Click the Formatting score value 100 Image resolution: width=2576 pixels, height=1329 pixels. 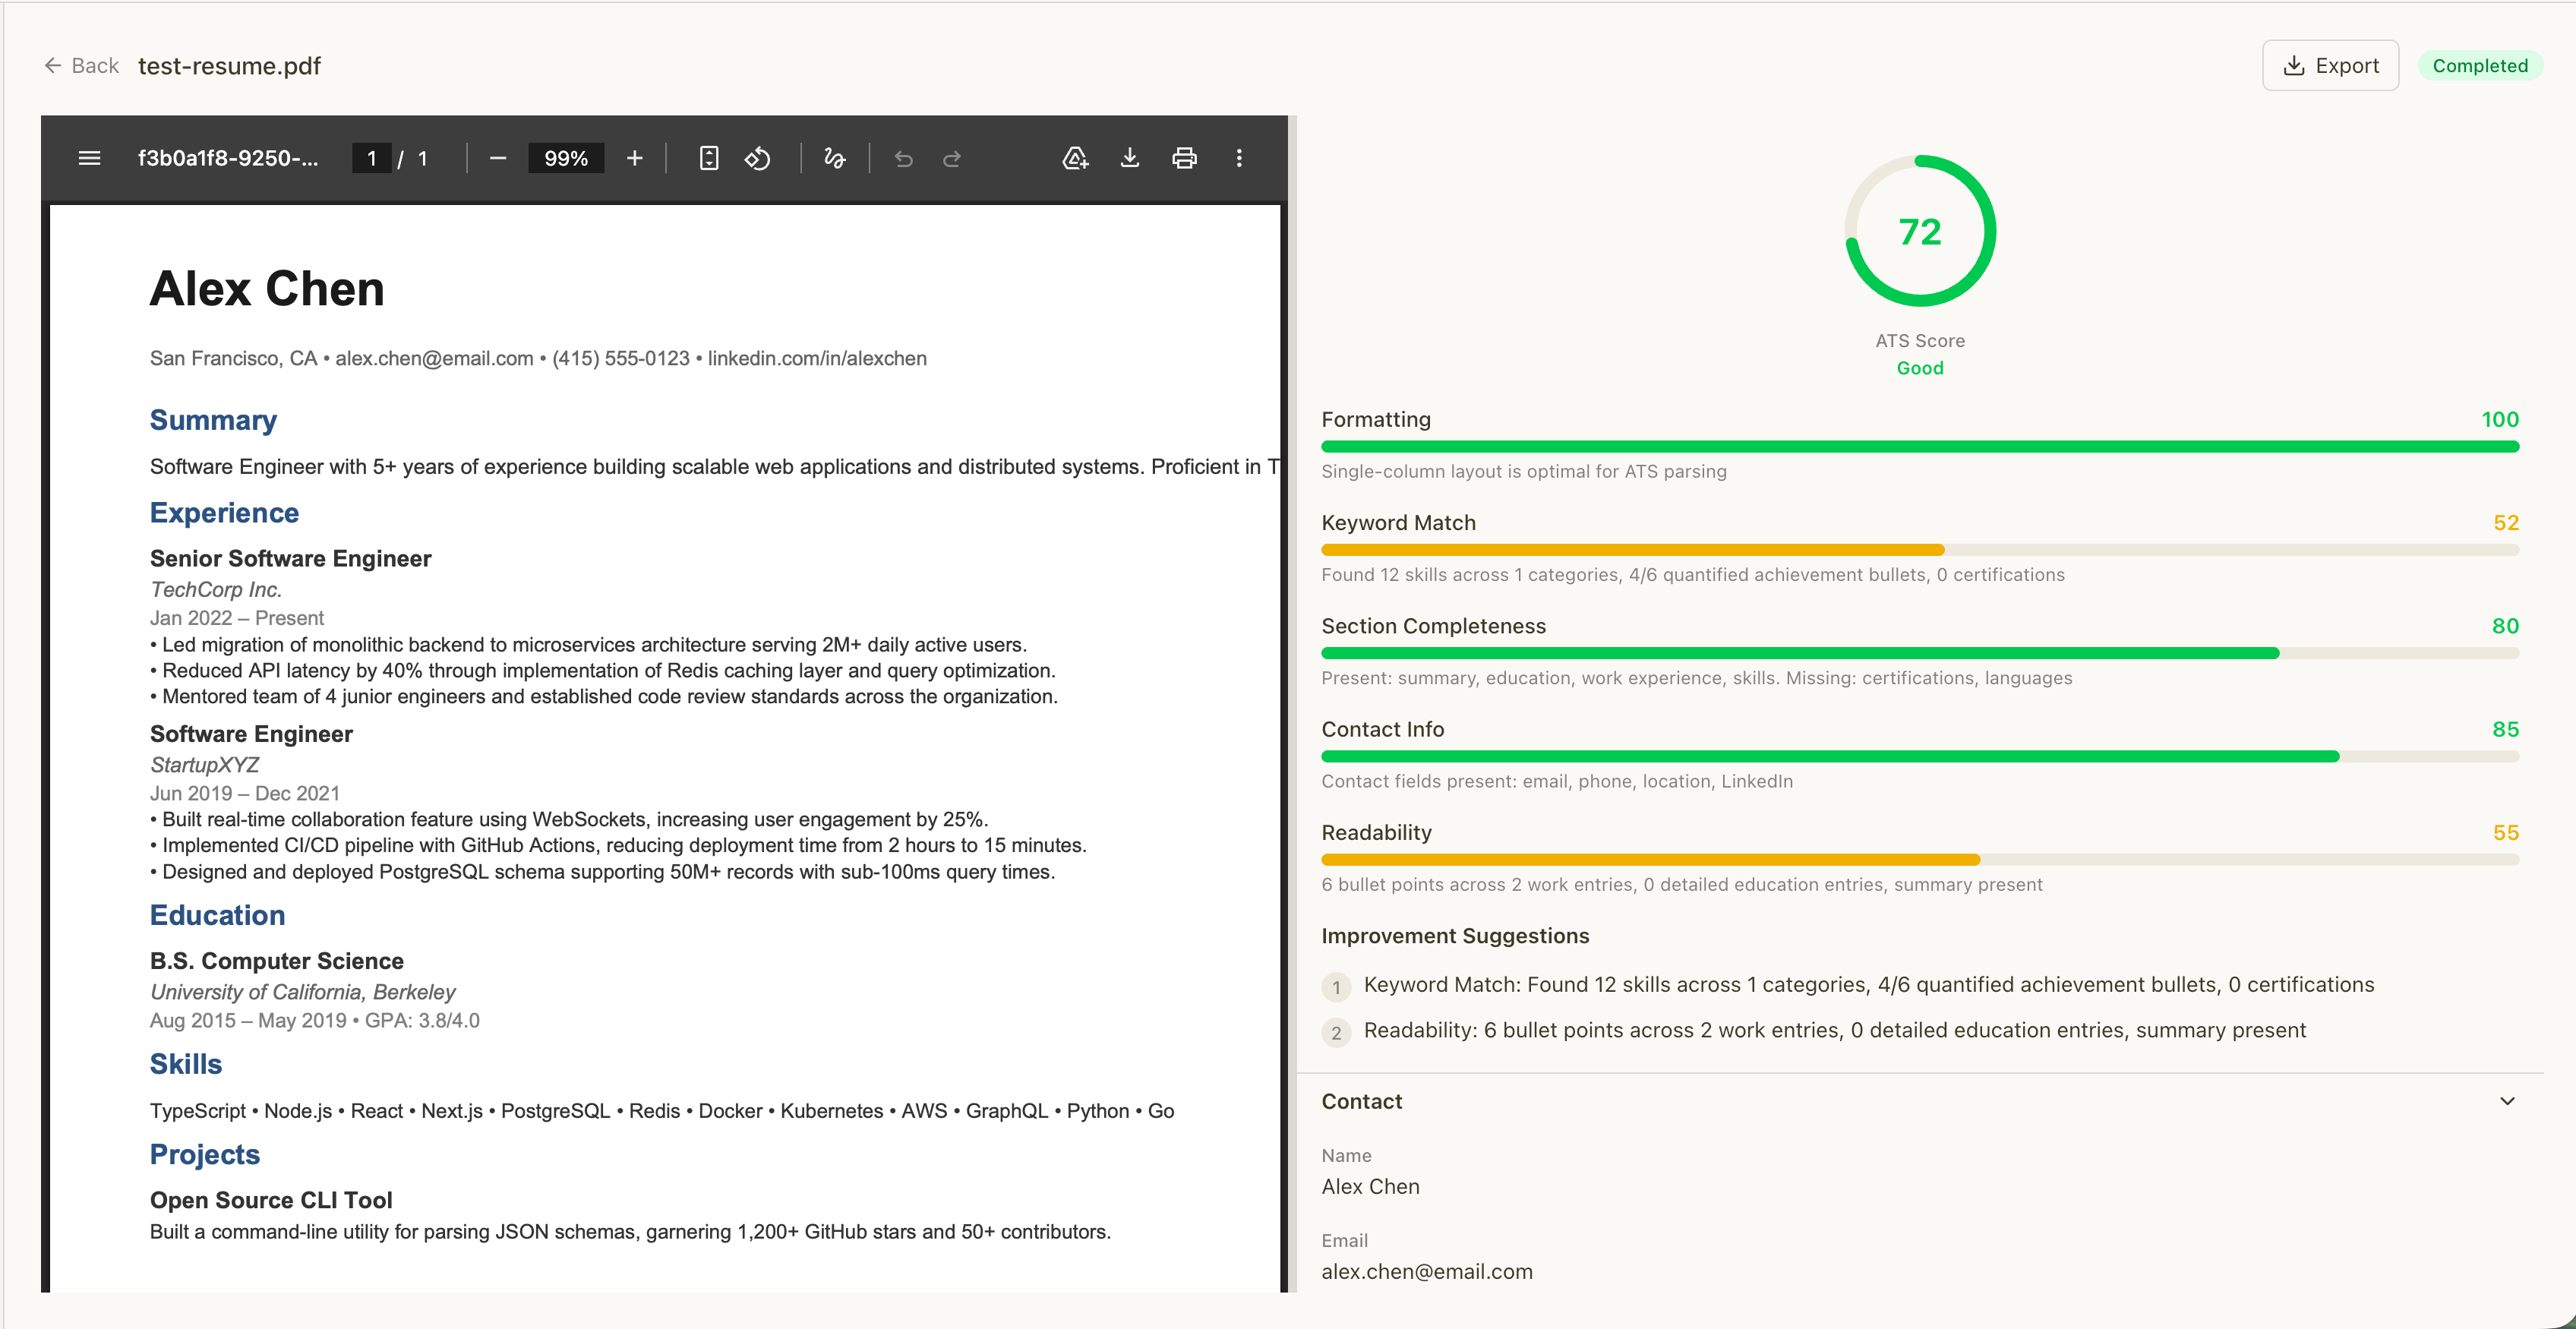click(x=2500, y=420)
